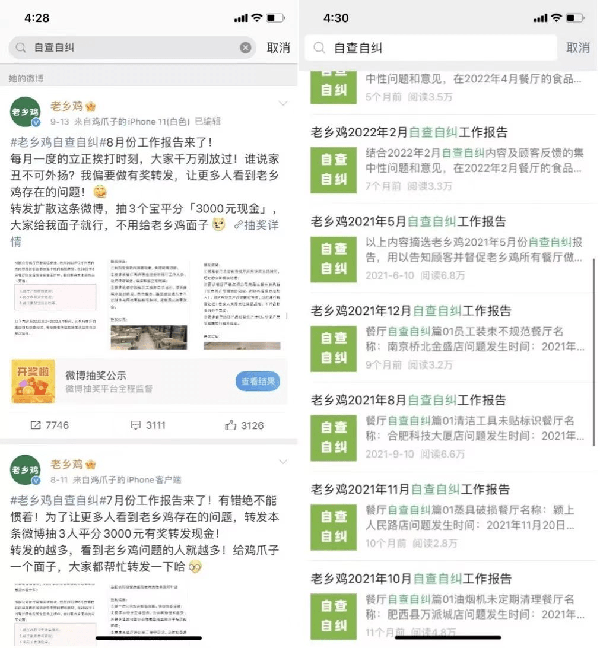Tap the comment icon showing 3111
Image resolution: width=600 pixels, height=648 pixels.
tap(136, 425)
